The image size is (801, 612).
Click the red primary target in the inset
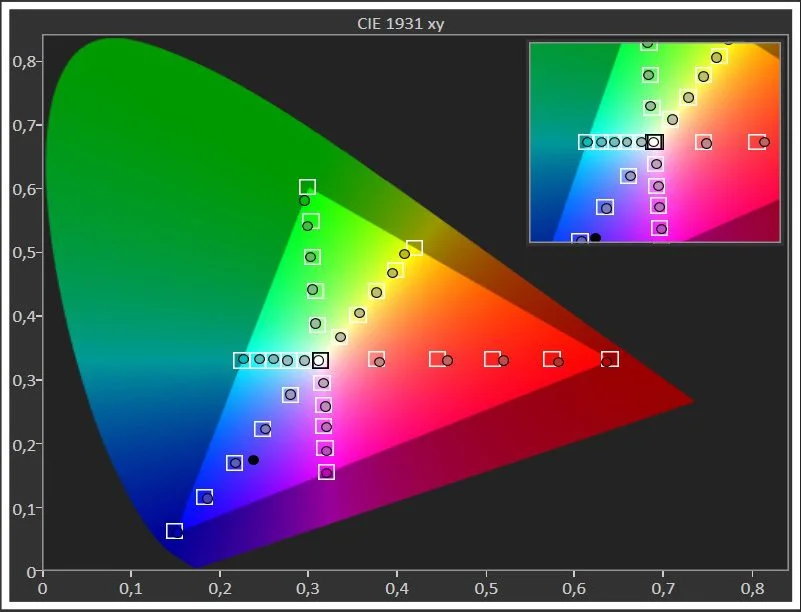point(757,142)
